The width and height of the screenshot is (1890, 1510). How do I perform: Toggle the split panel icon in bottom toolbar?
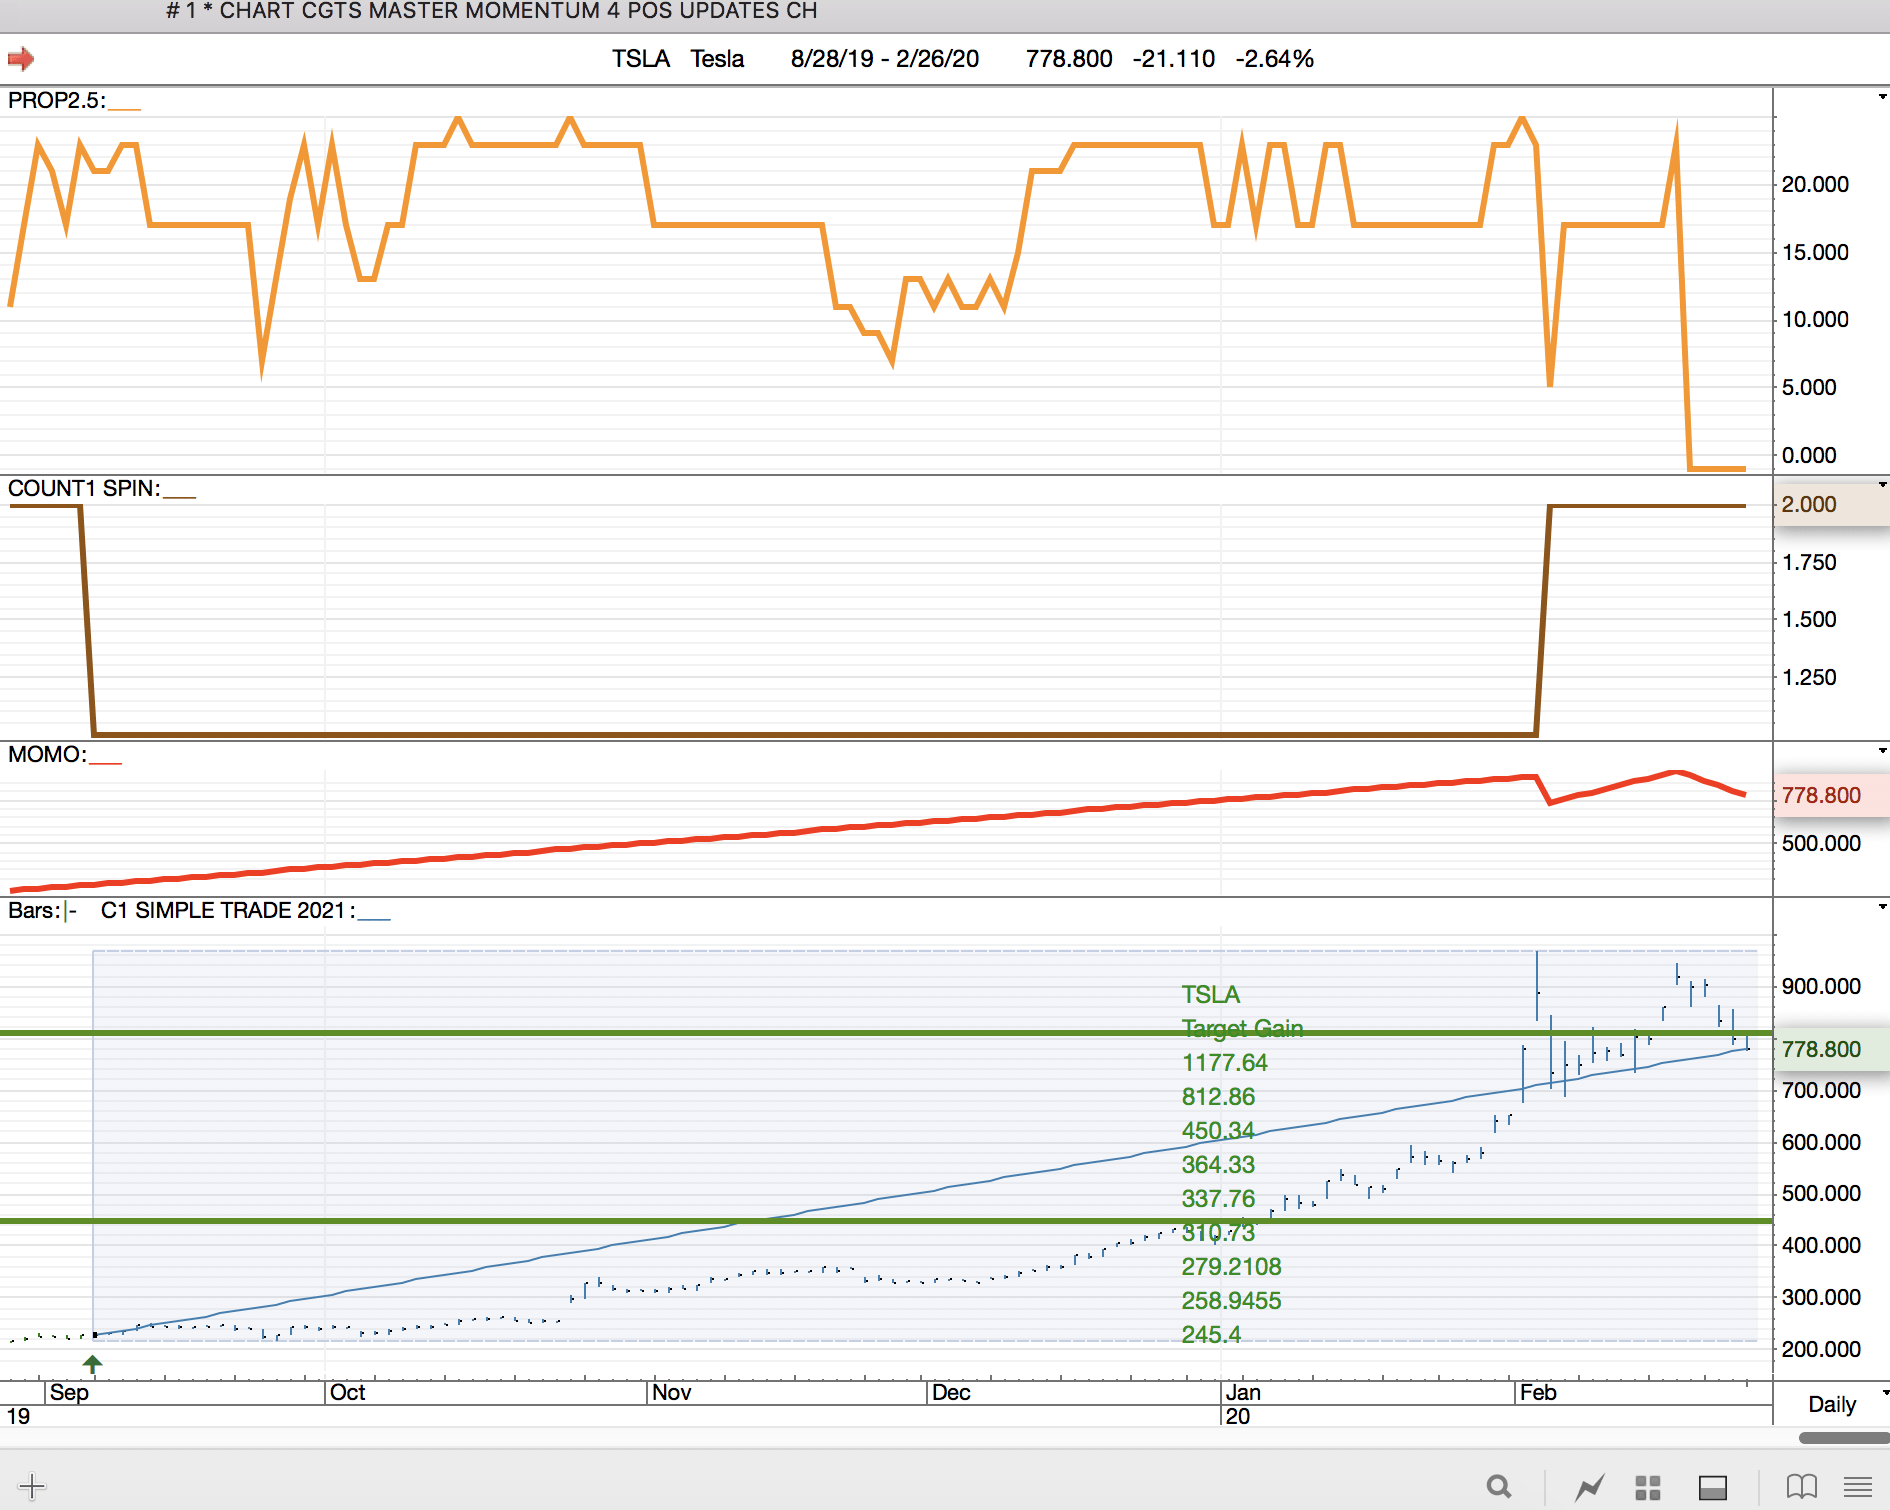pos(1713,1487)
